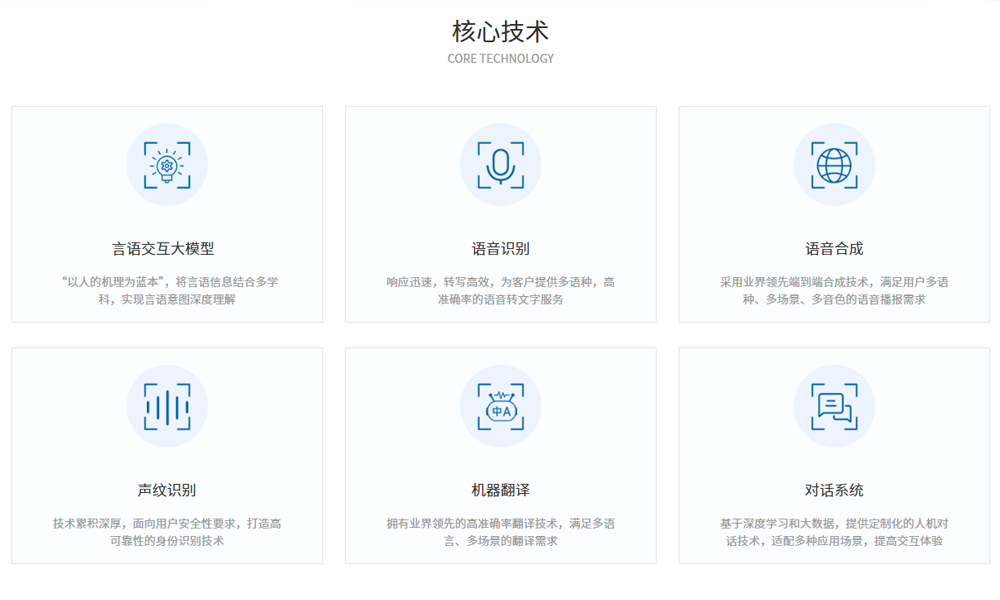Click the description text under 语音识别

point(500,290)
